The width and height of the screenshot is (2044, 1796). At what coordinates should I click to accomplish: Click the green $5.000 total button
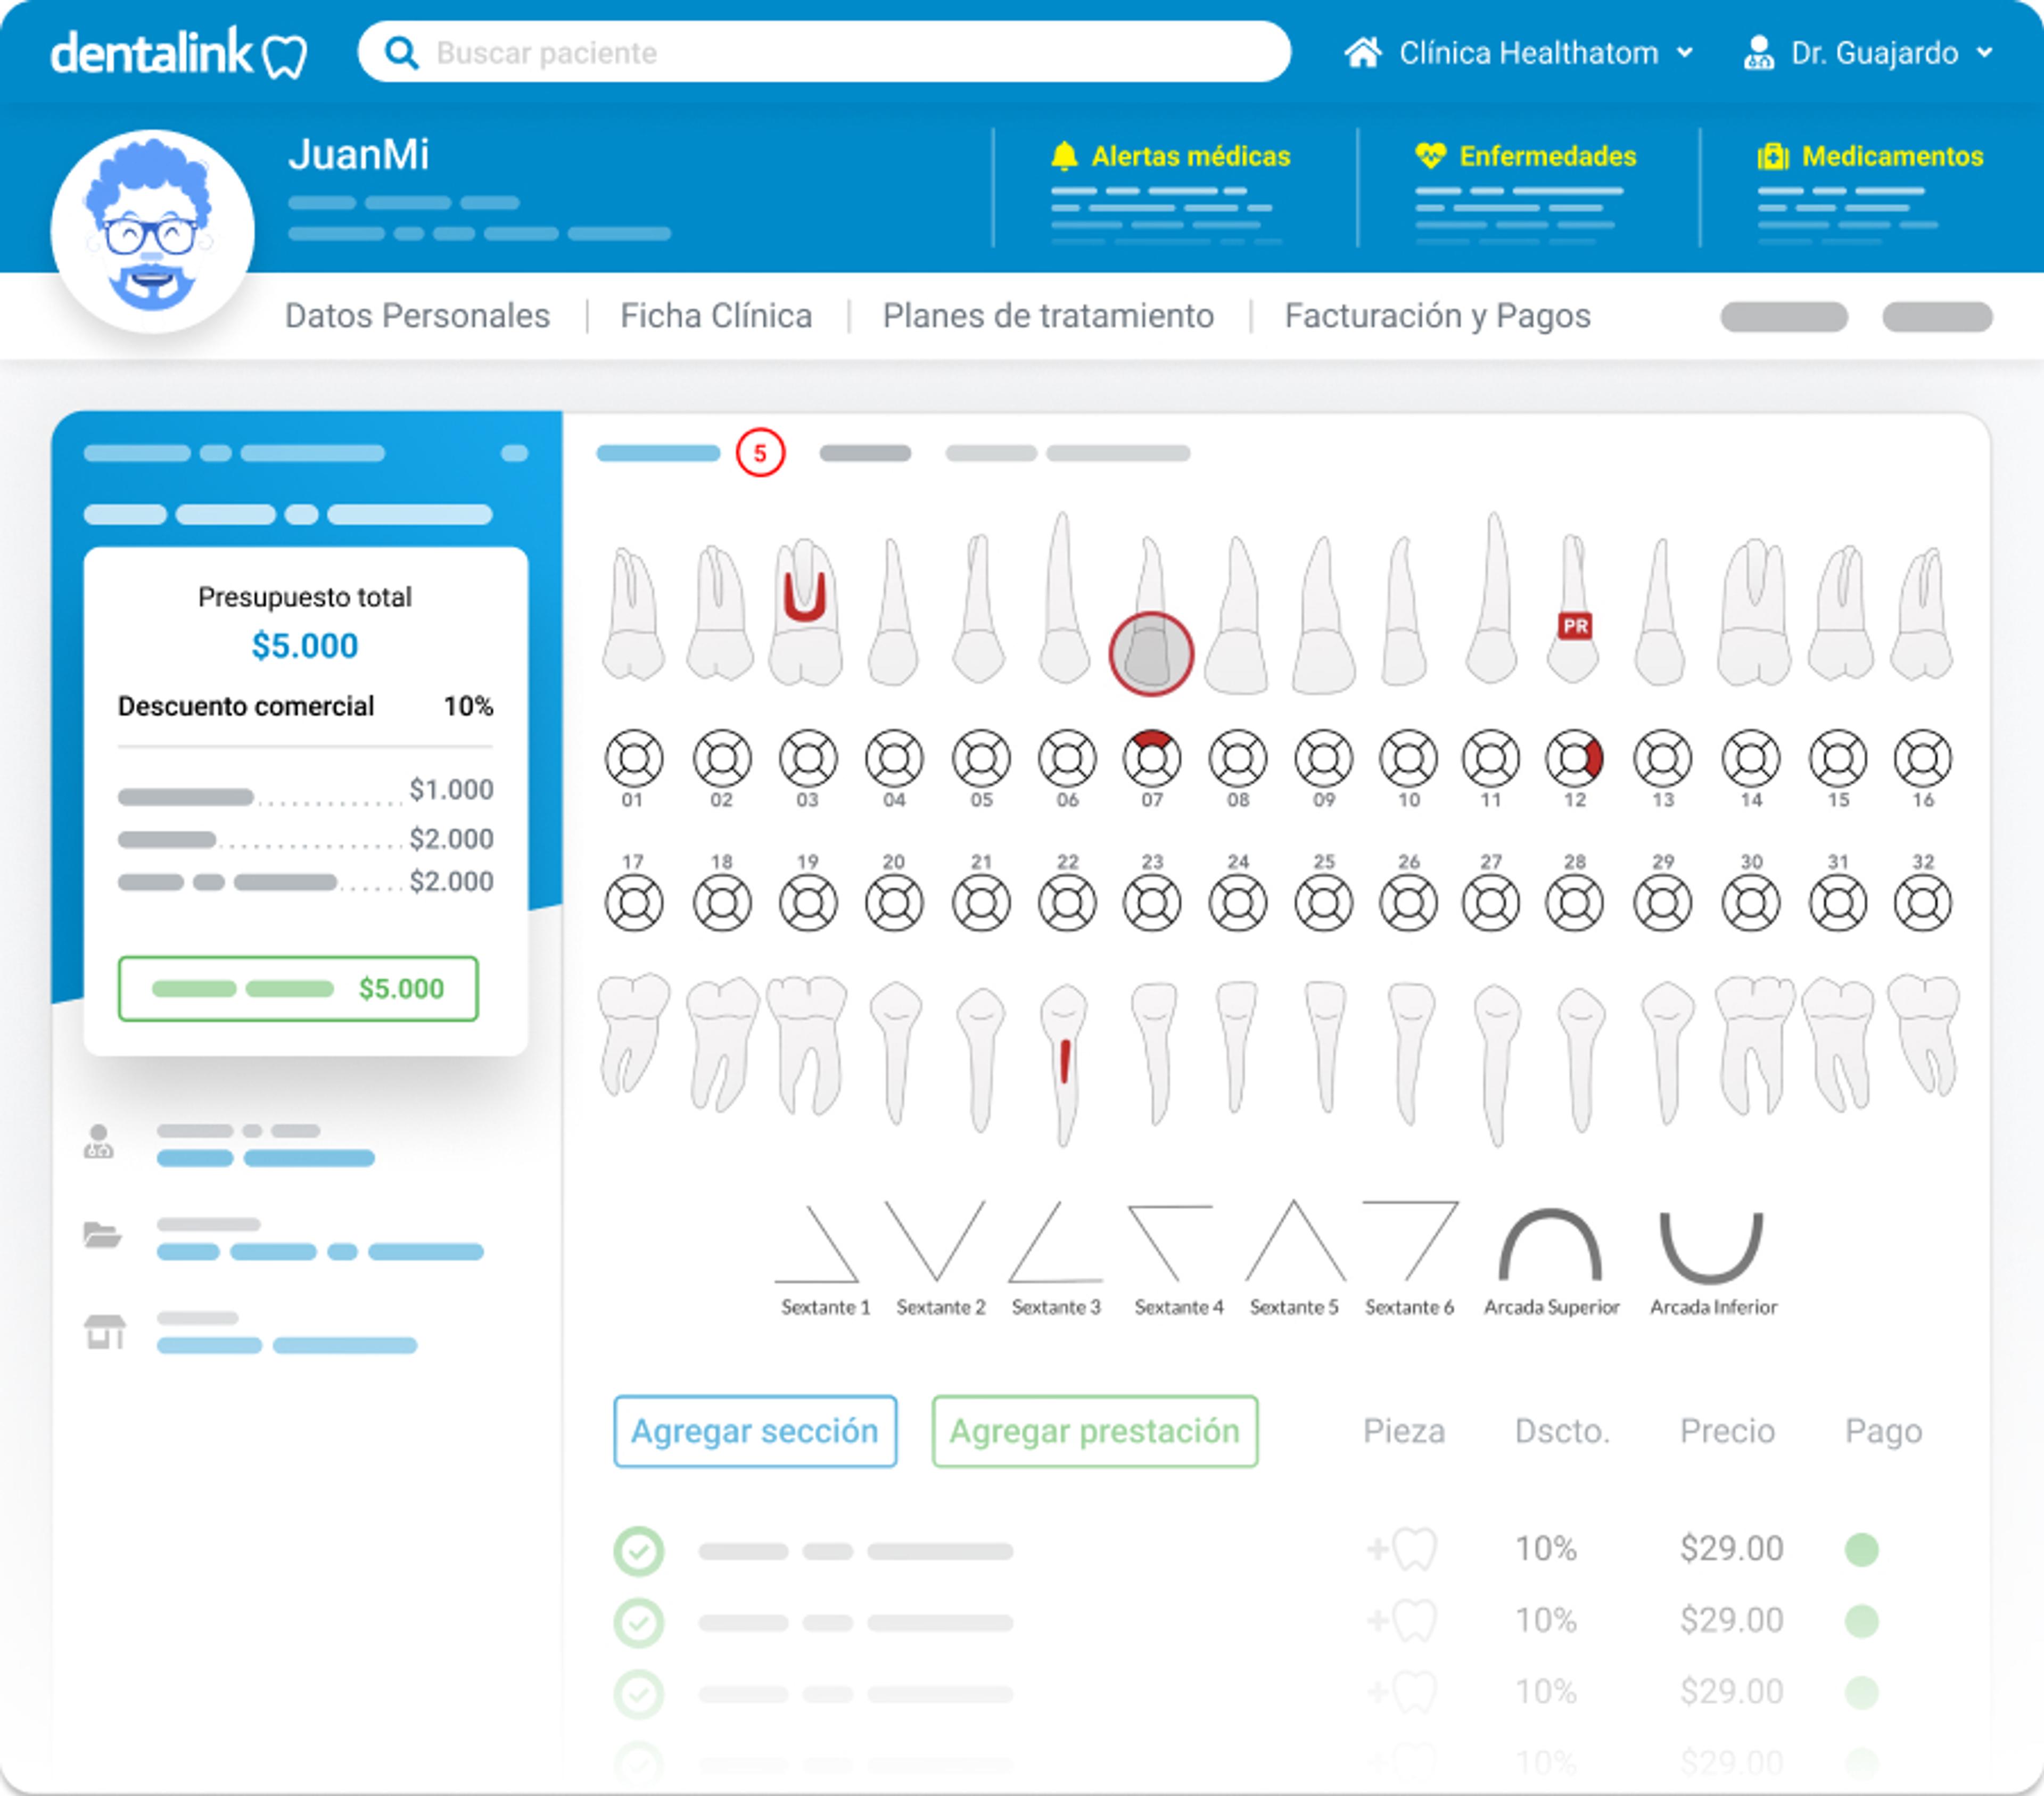[298, 988]
